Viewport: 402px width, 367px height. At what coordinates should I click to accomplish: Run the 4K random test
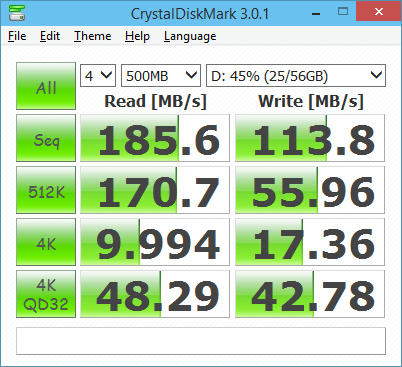click(x=46, y=242)
